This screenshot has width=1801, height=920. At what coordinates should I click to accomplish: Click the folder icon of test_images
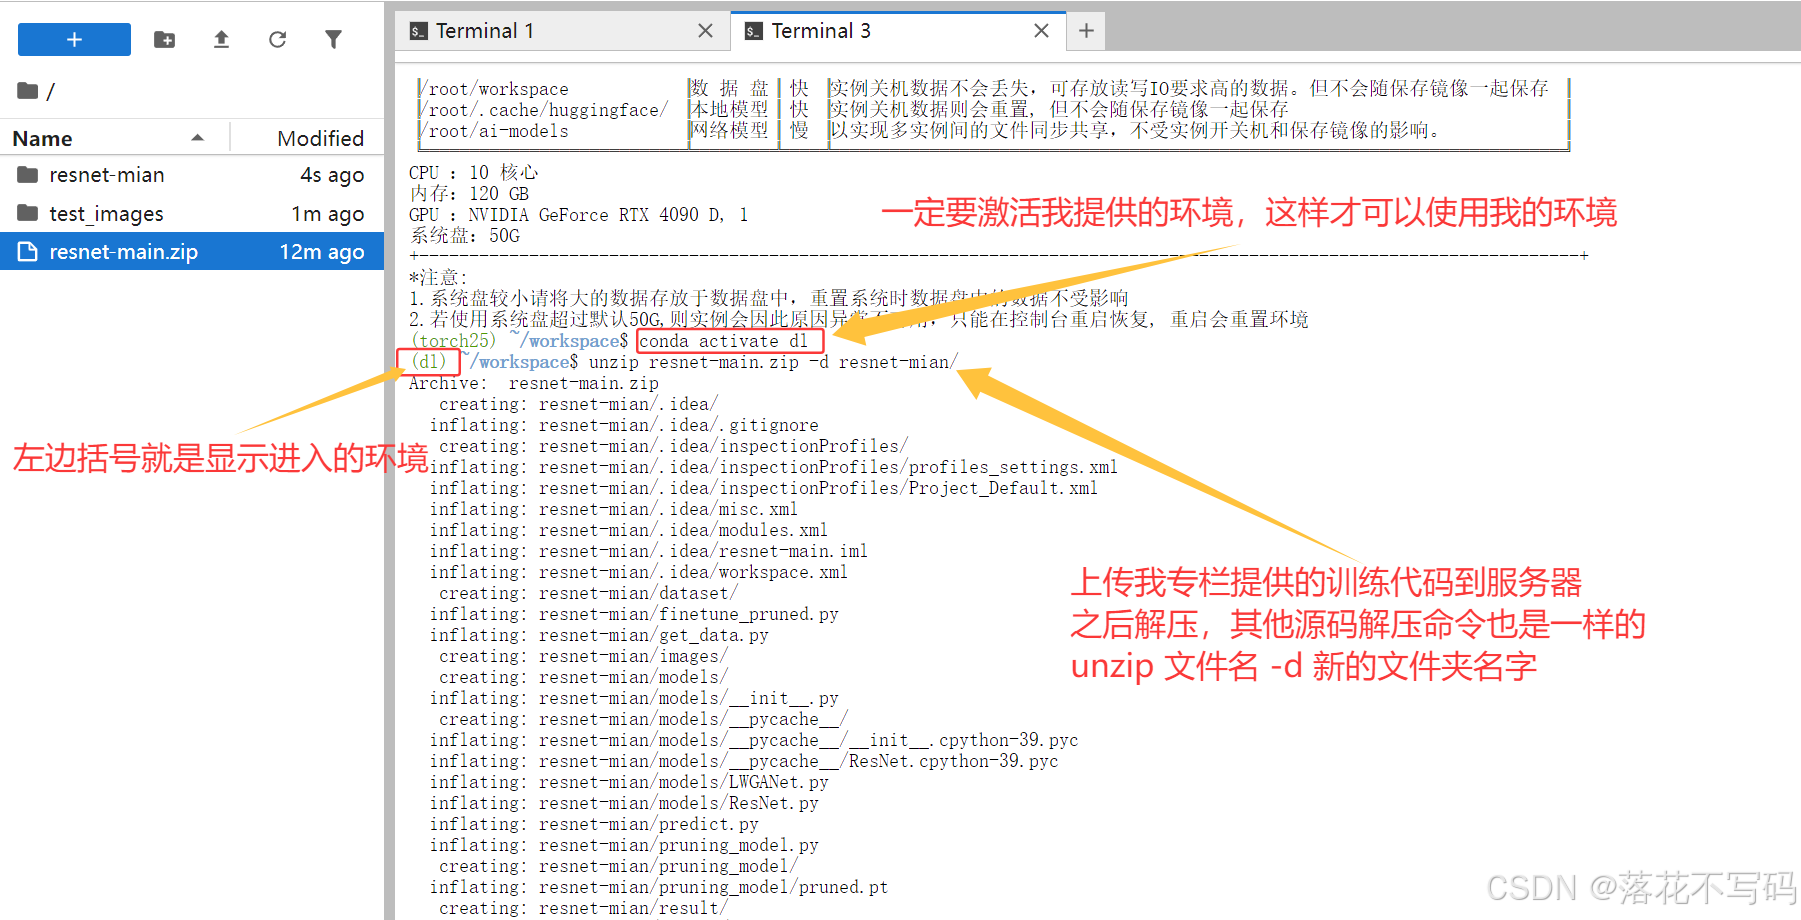(28, 213)
